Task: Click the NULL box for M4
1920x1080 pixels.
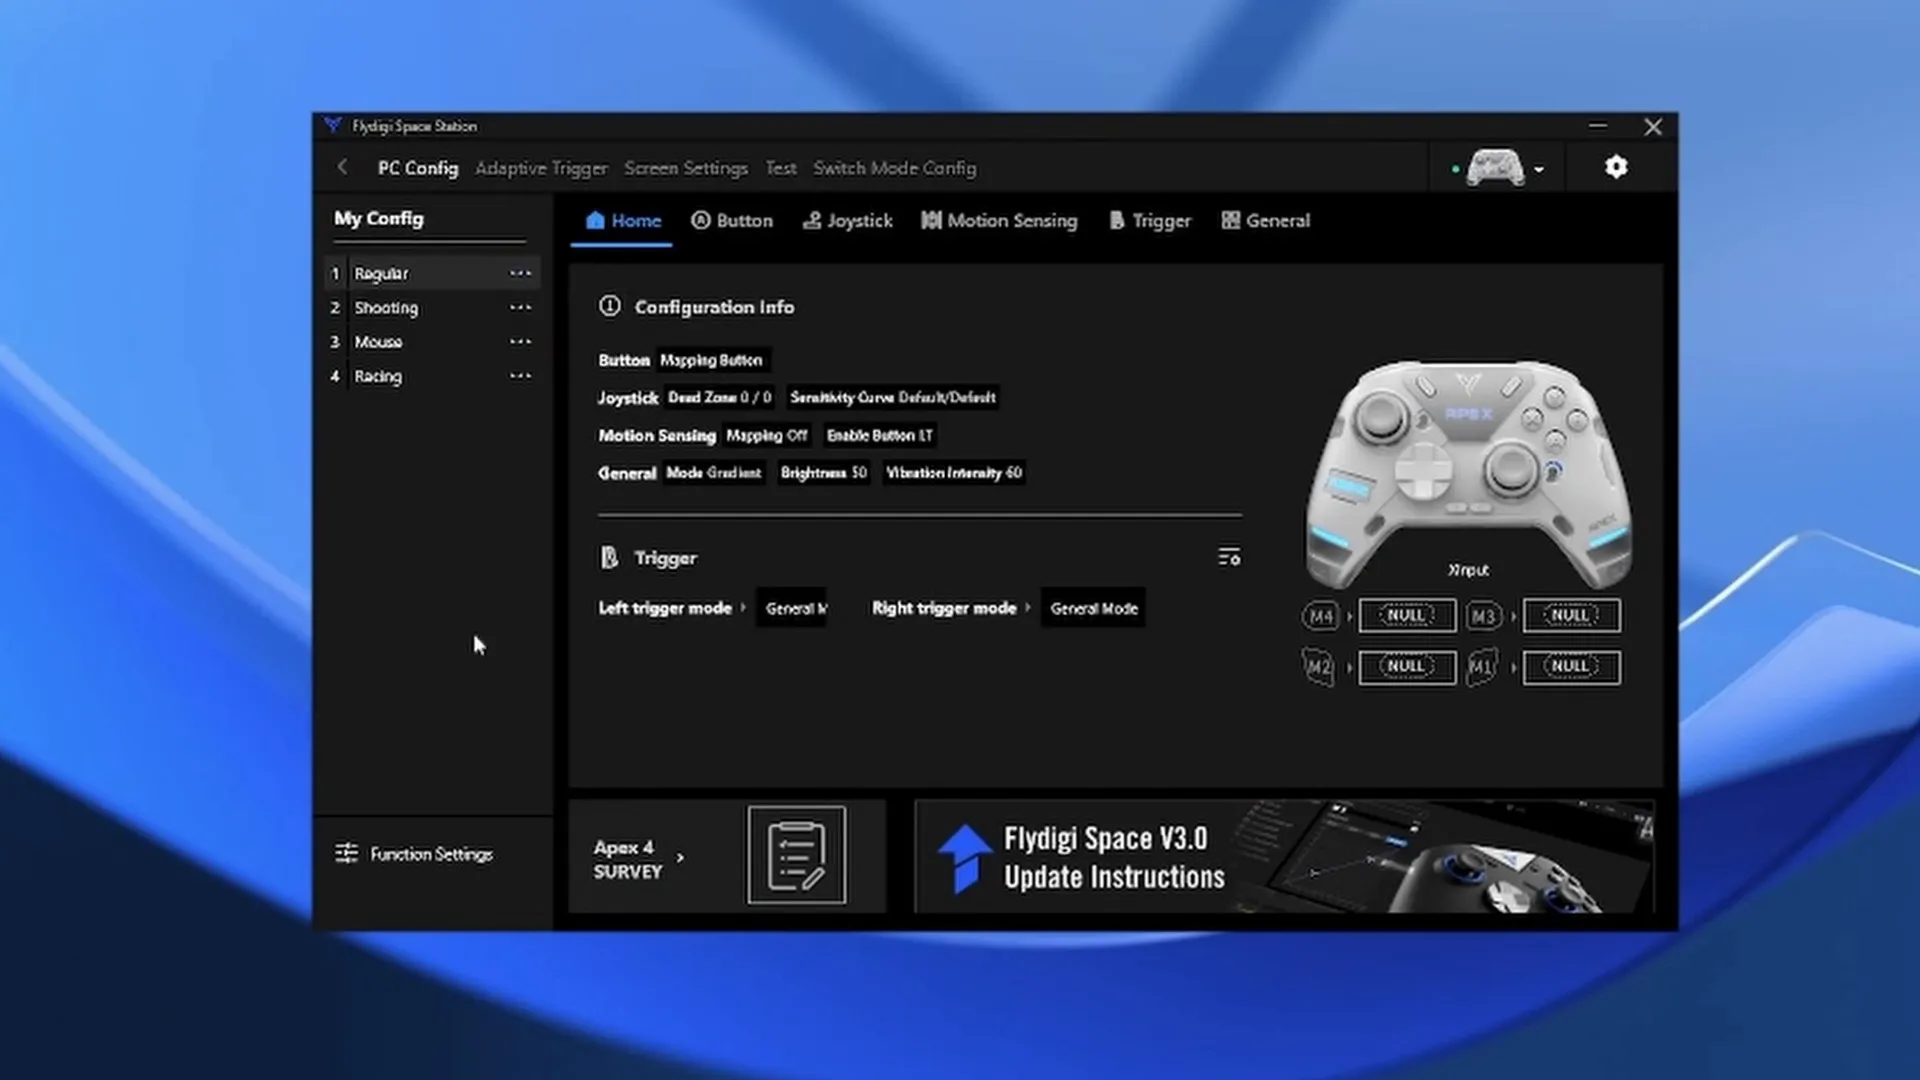Action: (1407, 616)
